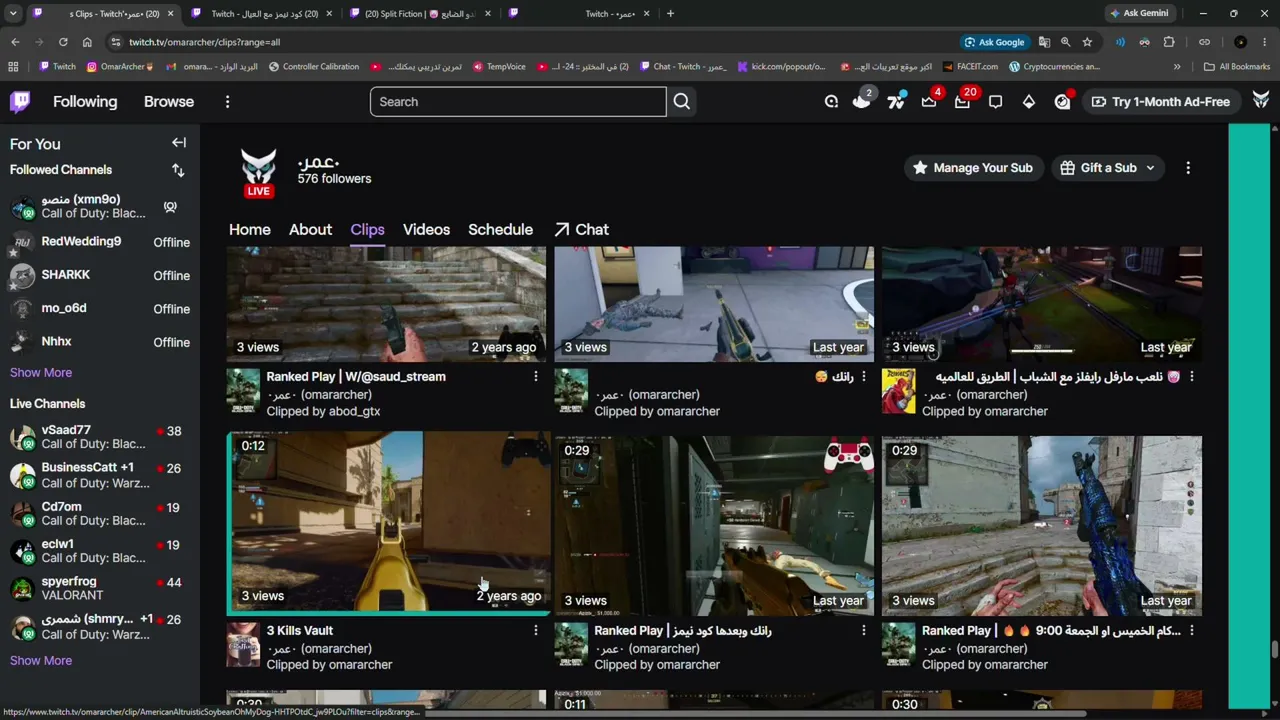The width and height of the screenshot is (1280, 720).
Task: Open the FACEIT.com bookmark
Action: [969, 67]
